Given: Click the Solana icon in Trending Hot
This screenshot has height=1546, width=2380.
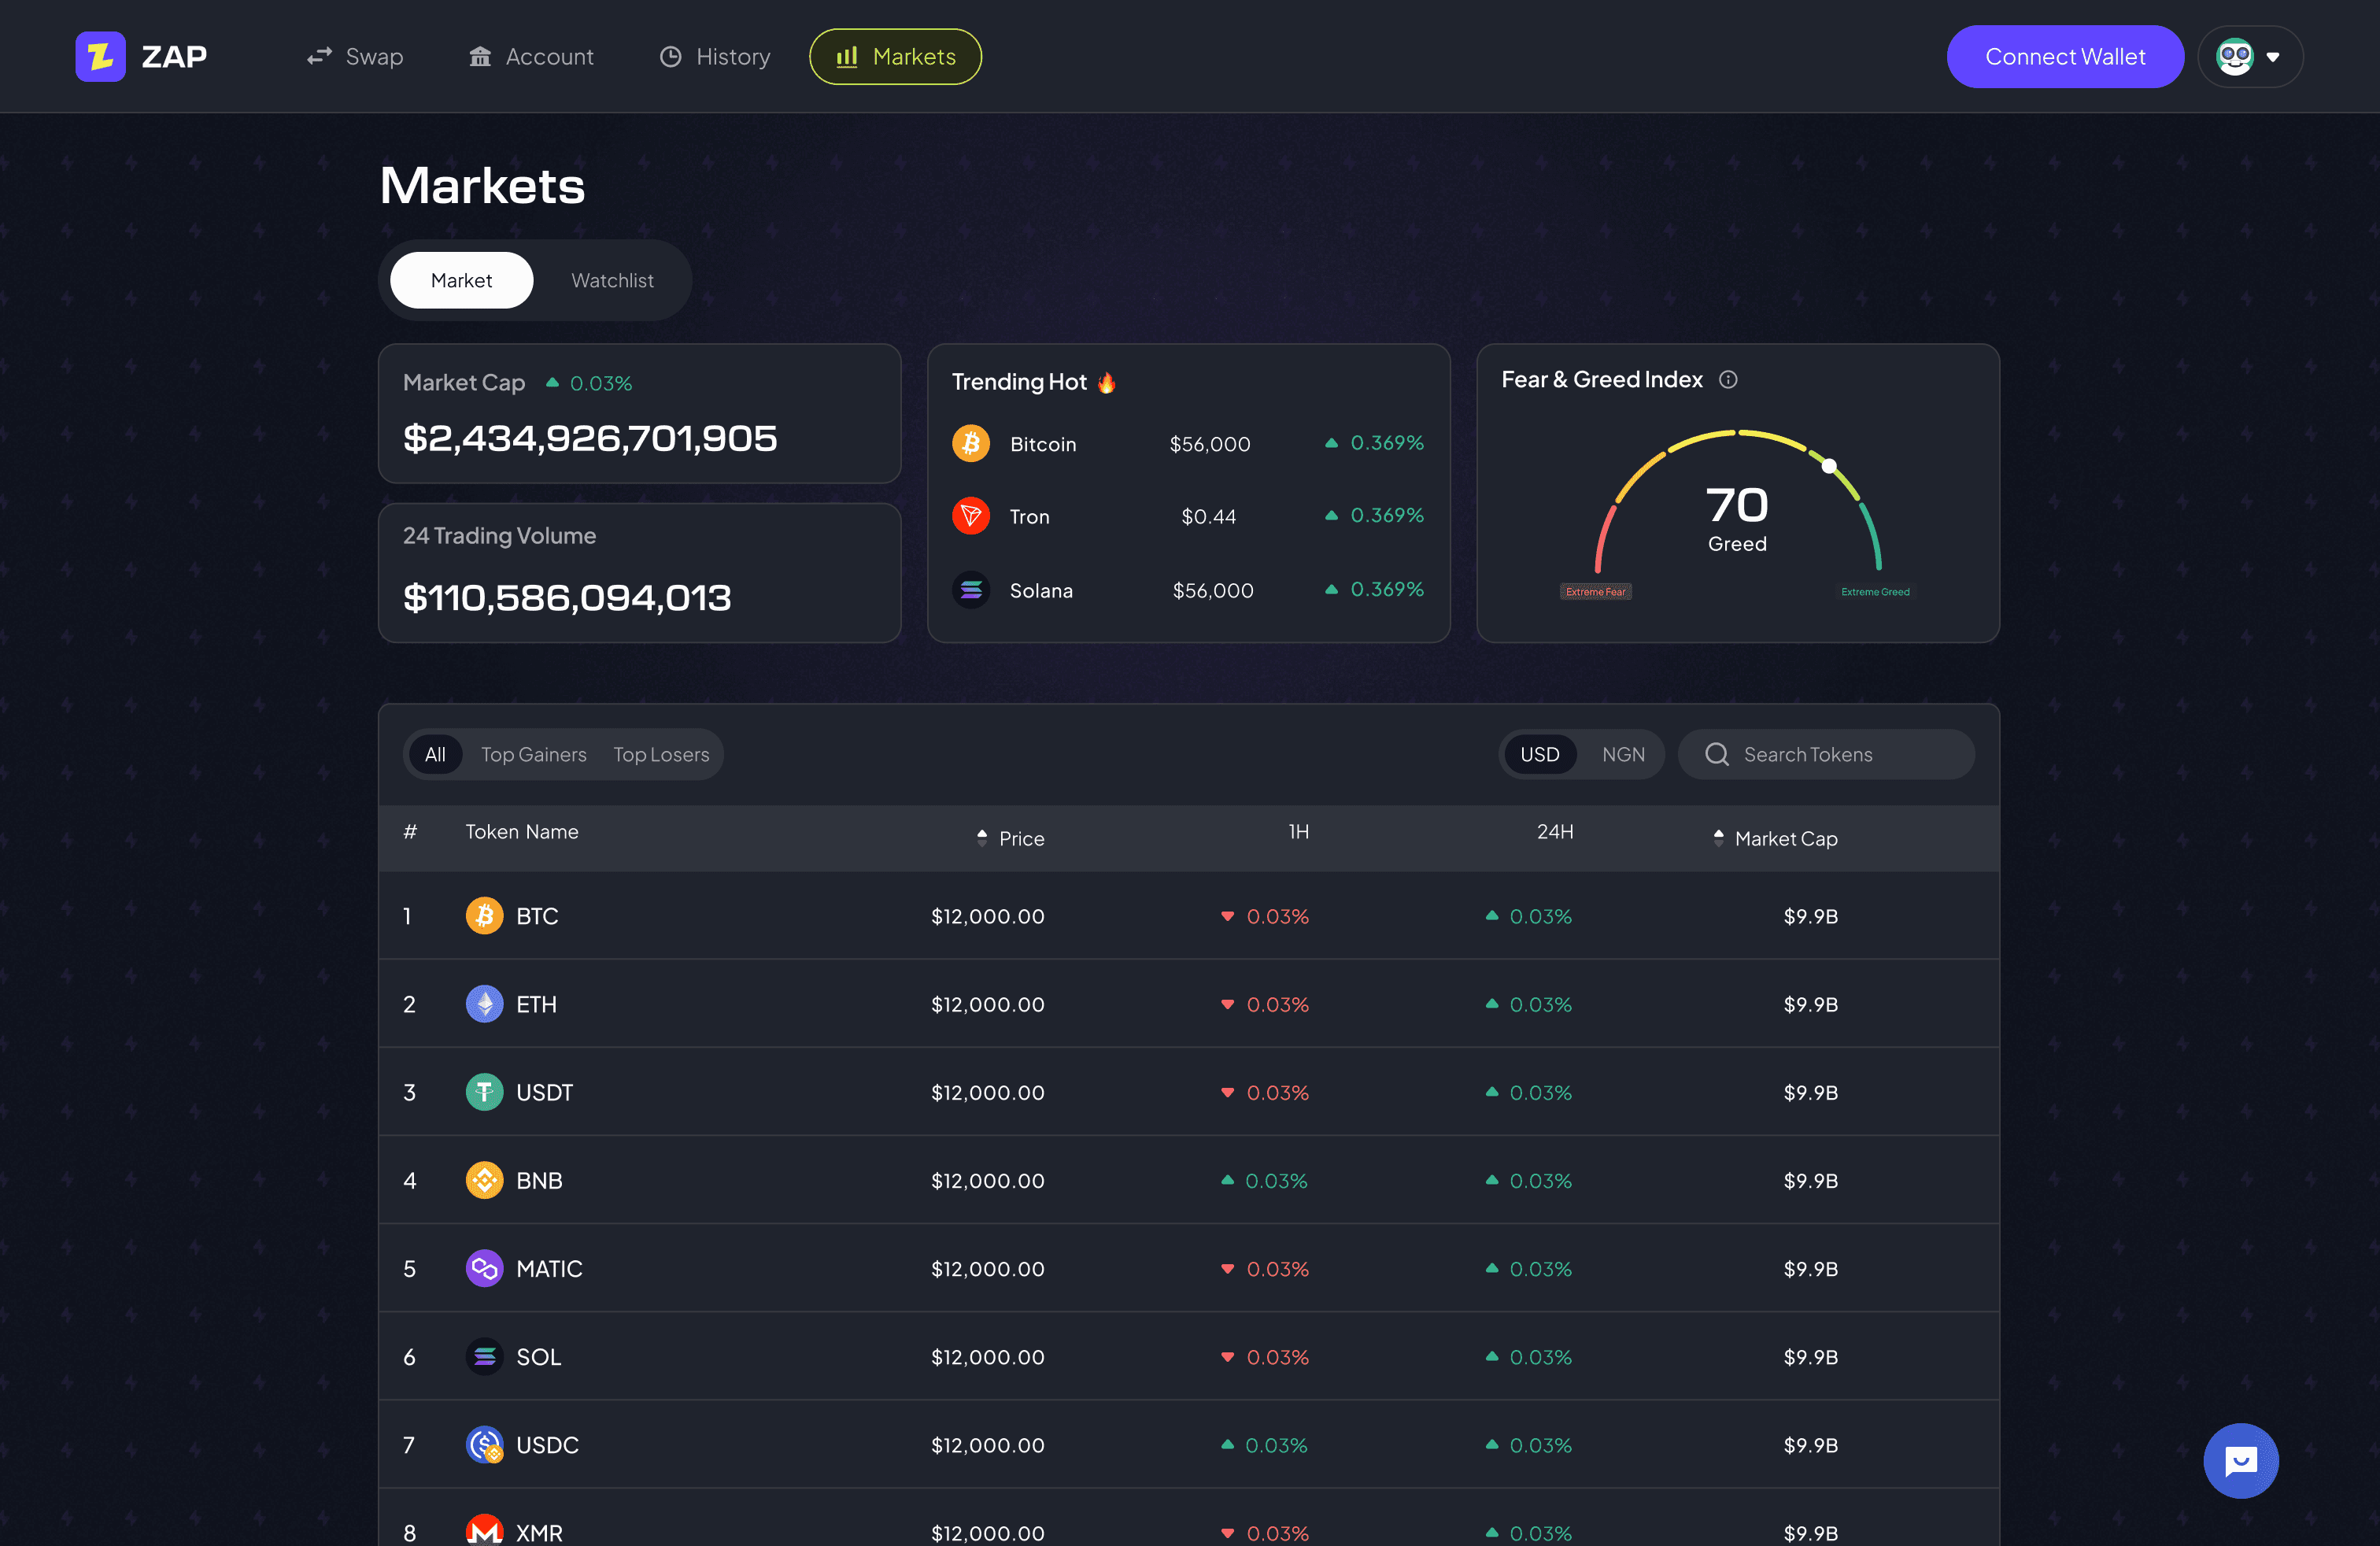Looking at the screenshot, I should [x=970, y=590].
